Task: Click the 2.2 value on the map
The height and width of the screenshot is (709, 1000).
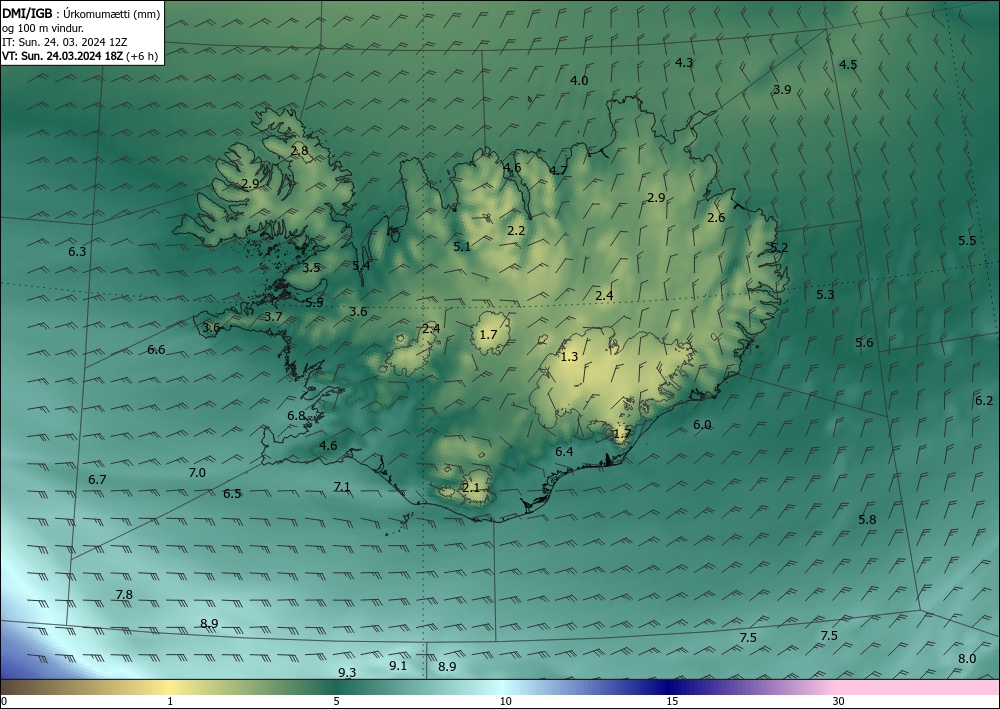Action: pyautogui.click(x=516, y=231)
